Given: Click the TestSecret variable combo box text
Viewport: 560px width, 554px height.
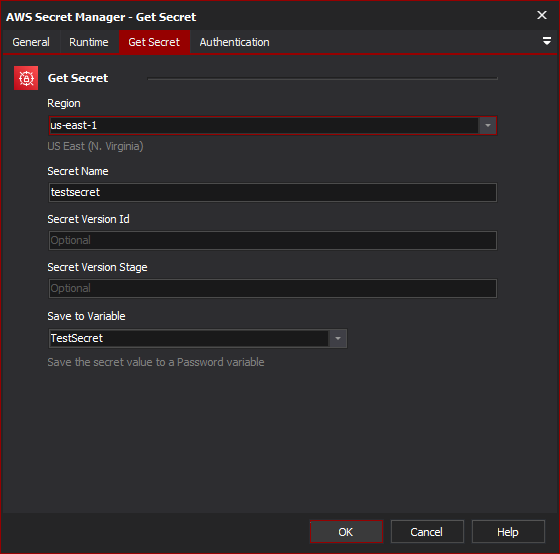Looking at the screenshot, I should pyautogui.click(x=189, y=338).
